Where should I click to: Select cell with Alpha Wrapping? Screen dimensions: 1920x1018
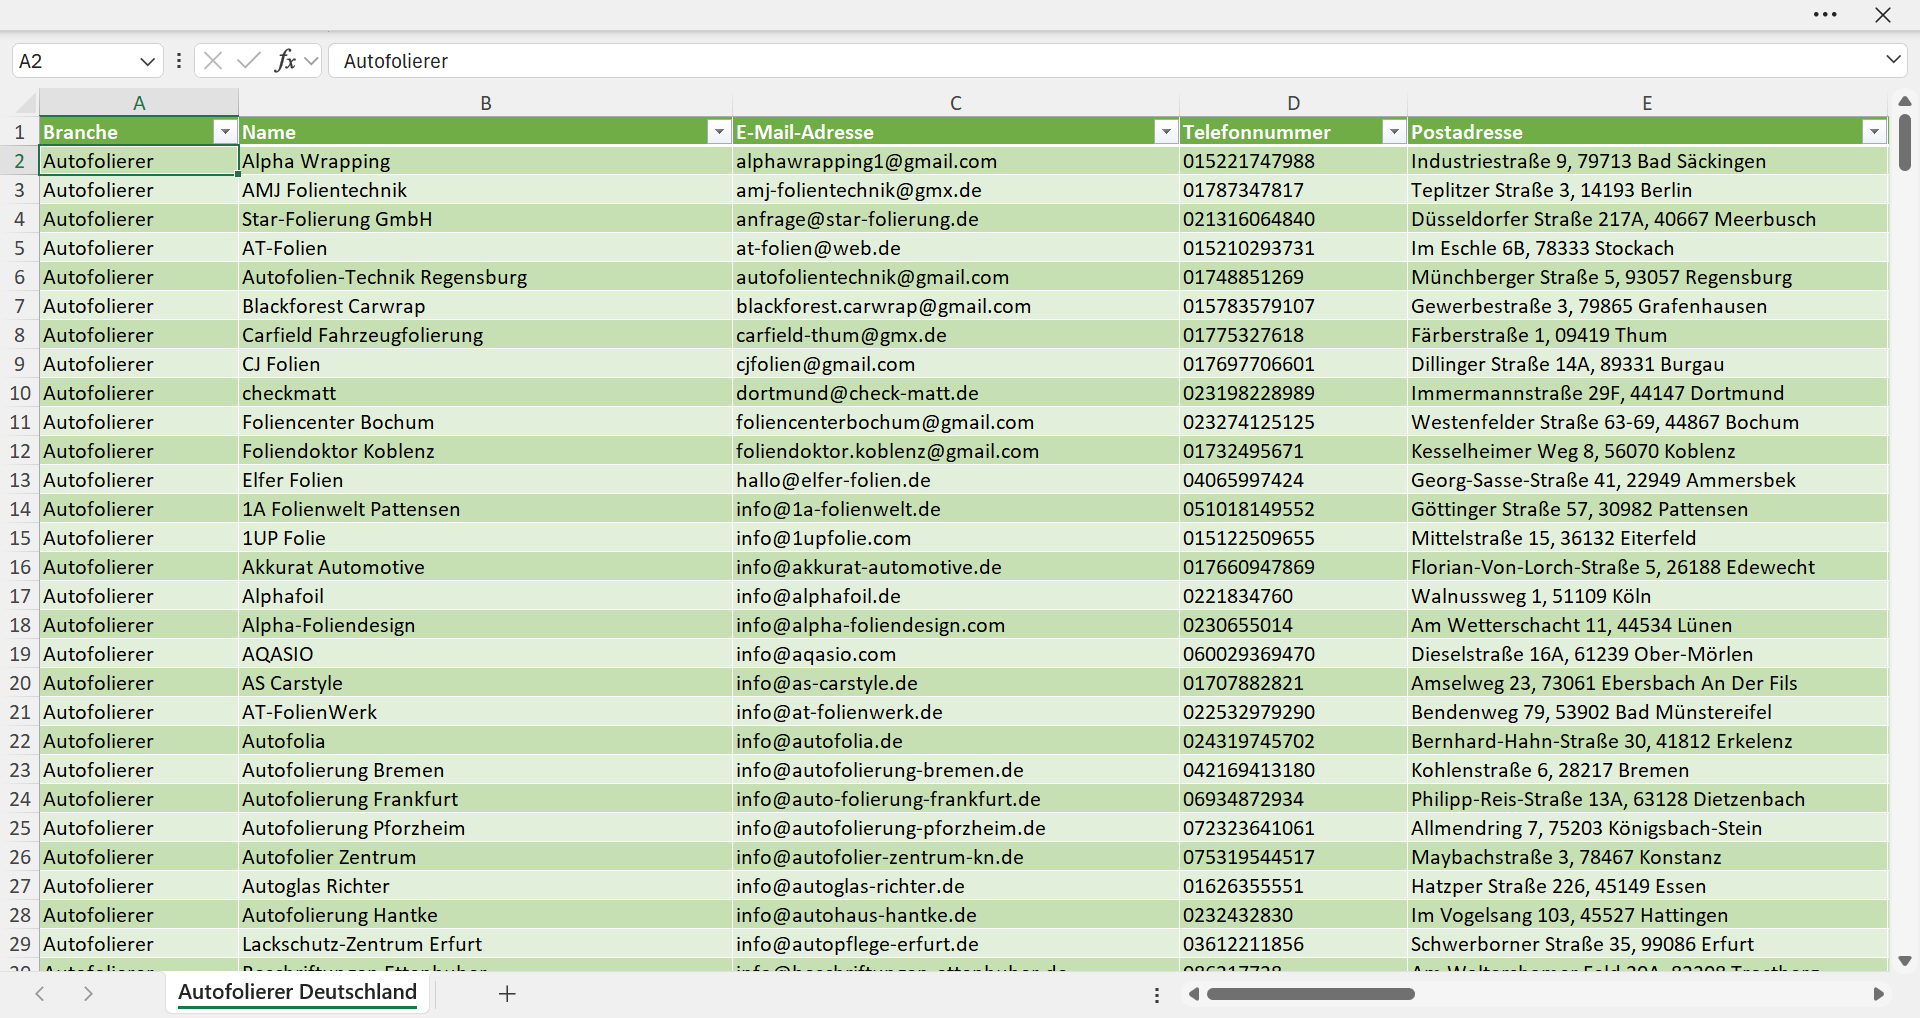tap(486, 161)
